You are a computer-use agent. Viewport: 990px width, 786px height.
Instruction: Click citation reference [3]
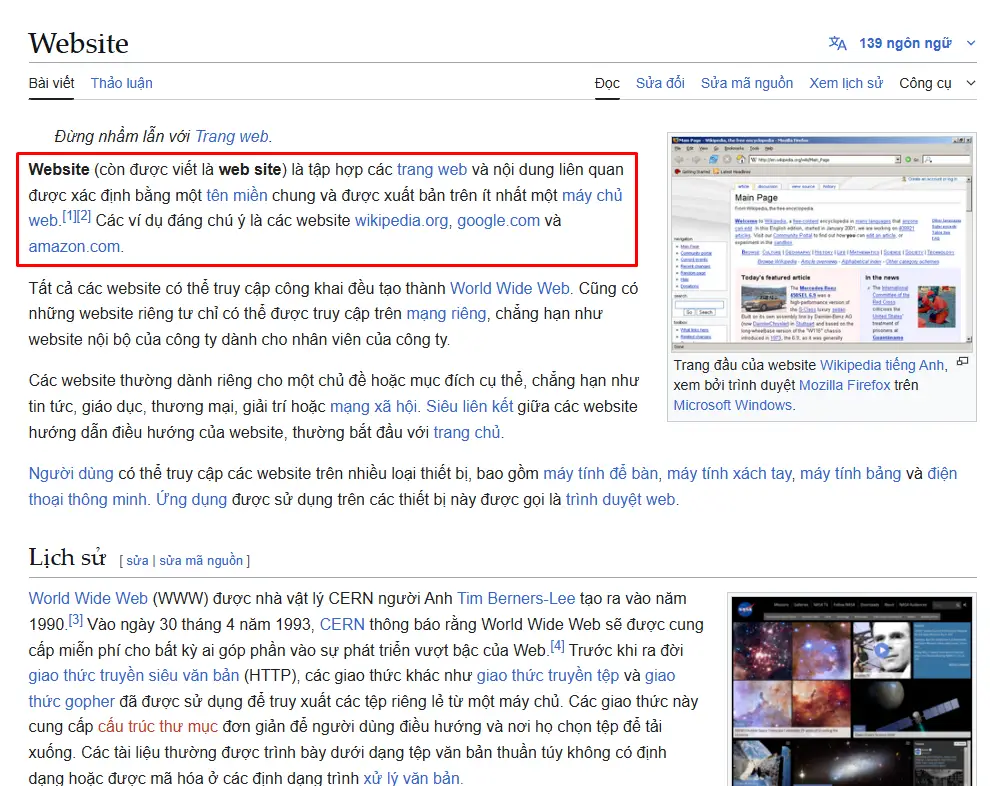(75, 620)
